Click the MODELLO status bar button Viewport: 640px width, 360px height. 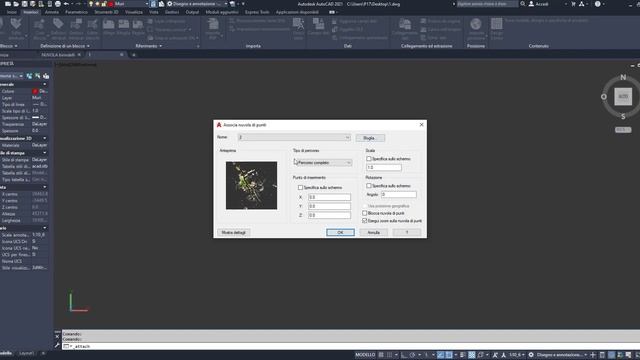[365, 355]
